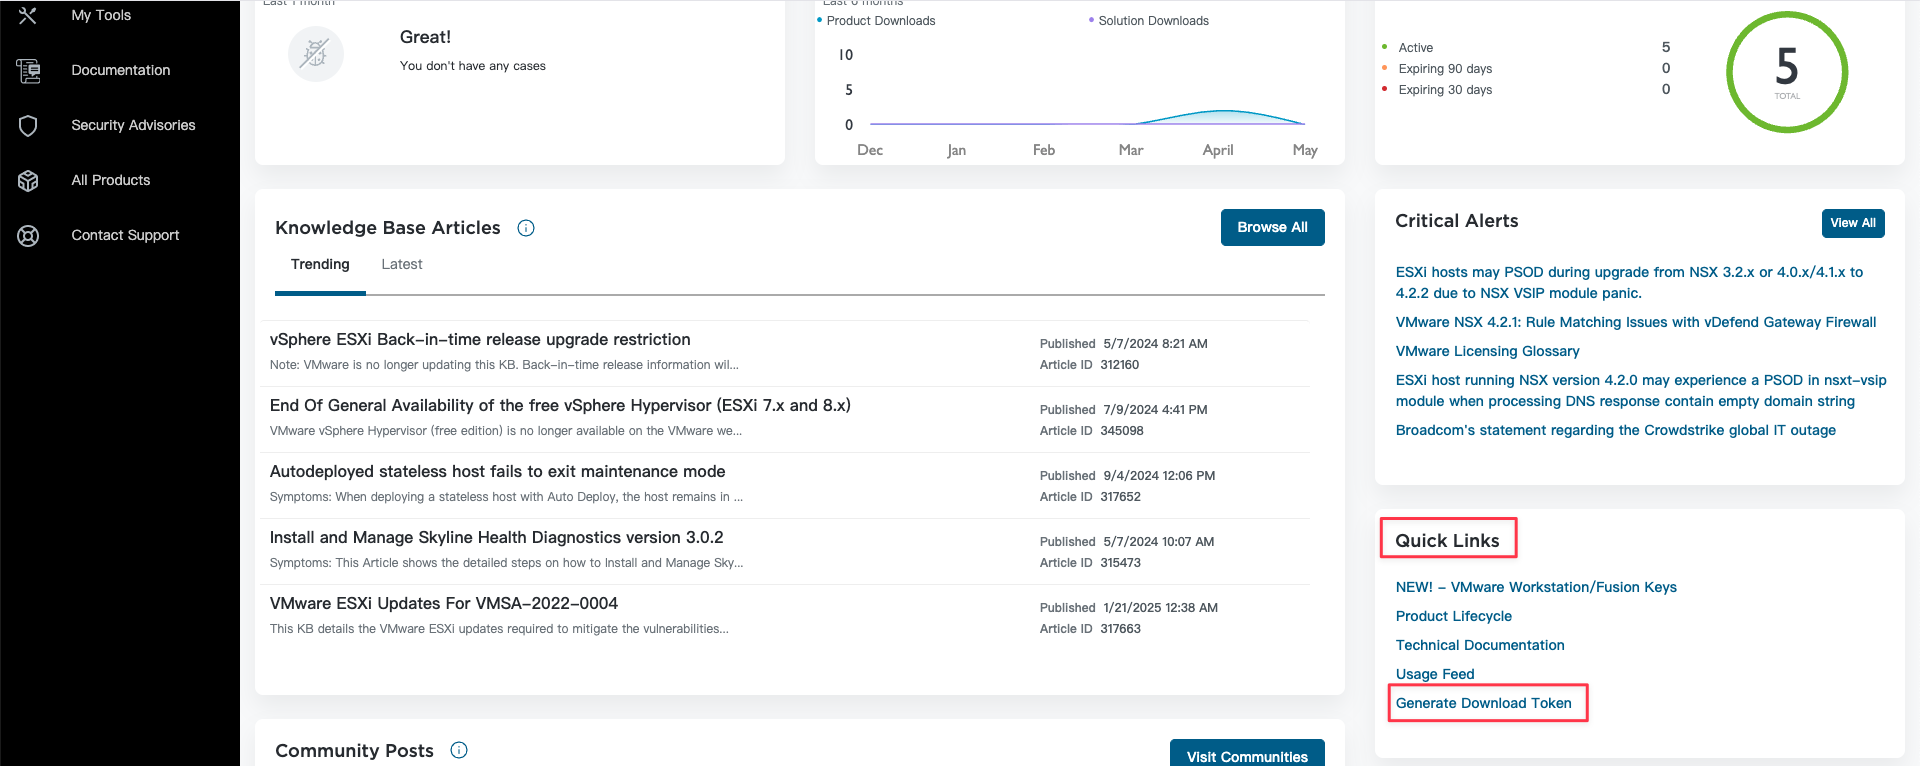Go to Security Advisories
This screenshot has height=766, width=1920.
click(133, 125)
